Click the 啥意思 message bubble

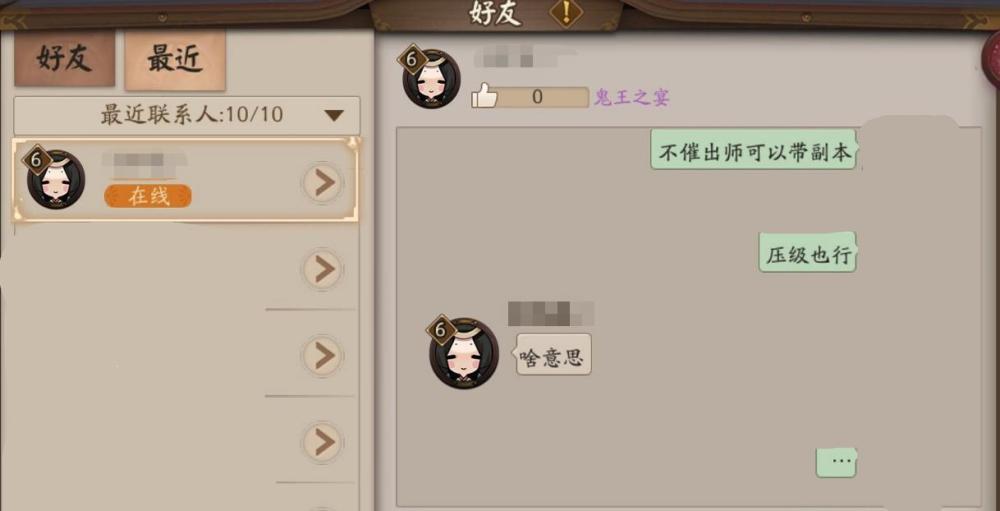click(x=552, y=354)
